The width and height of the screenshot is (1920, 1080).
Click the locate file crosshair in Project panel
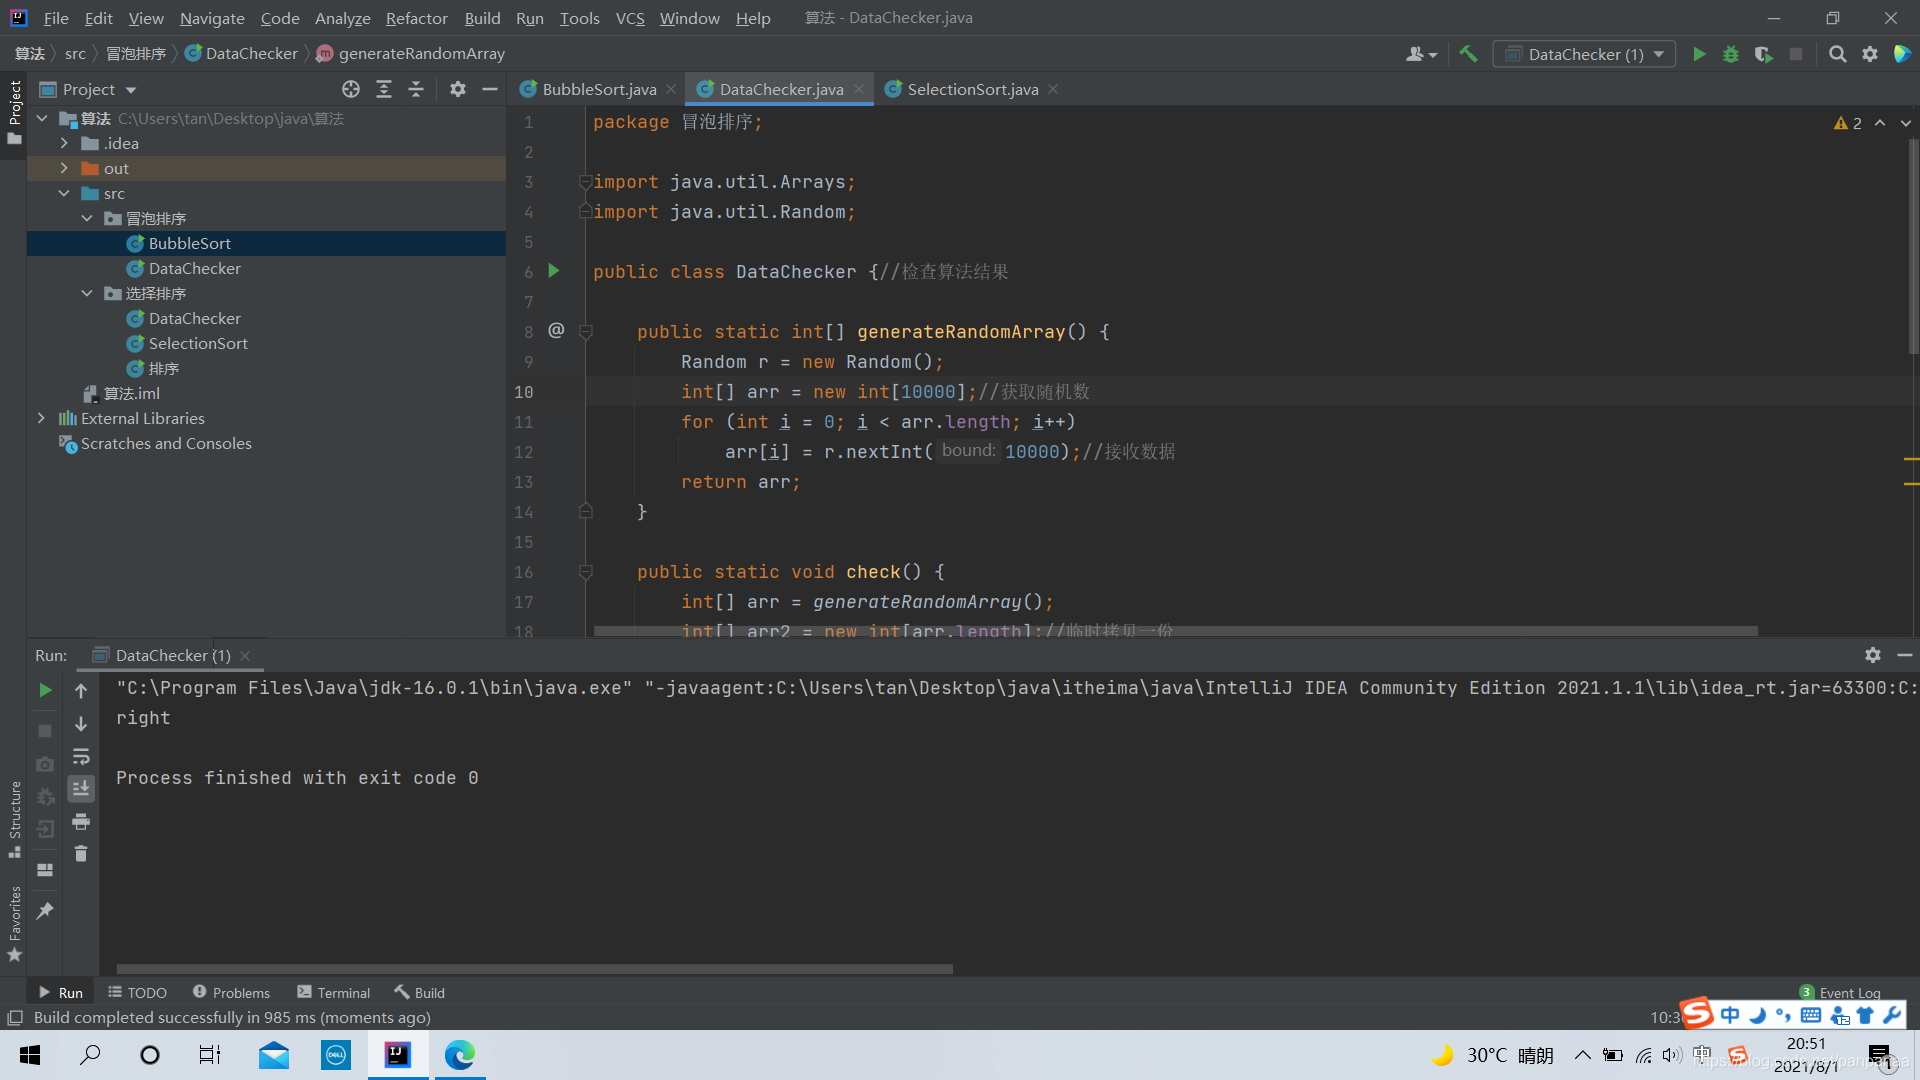point(351,89)
